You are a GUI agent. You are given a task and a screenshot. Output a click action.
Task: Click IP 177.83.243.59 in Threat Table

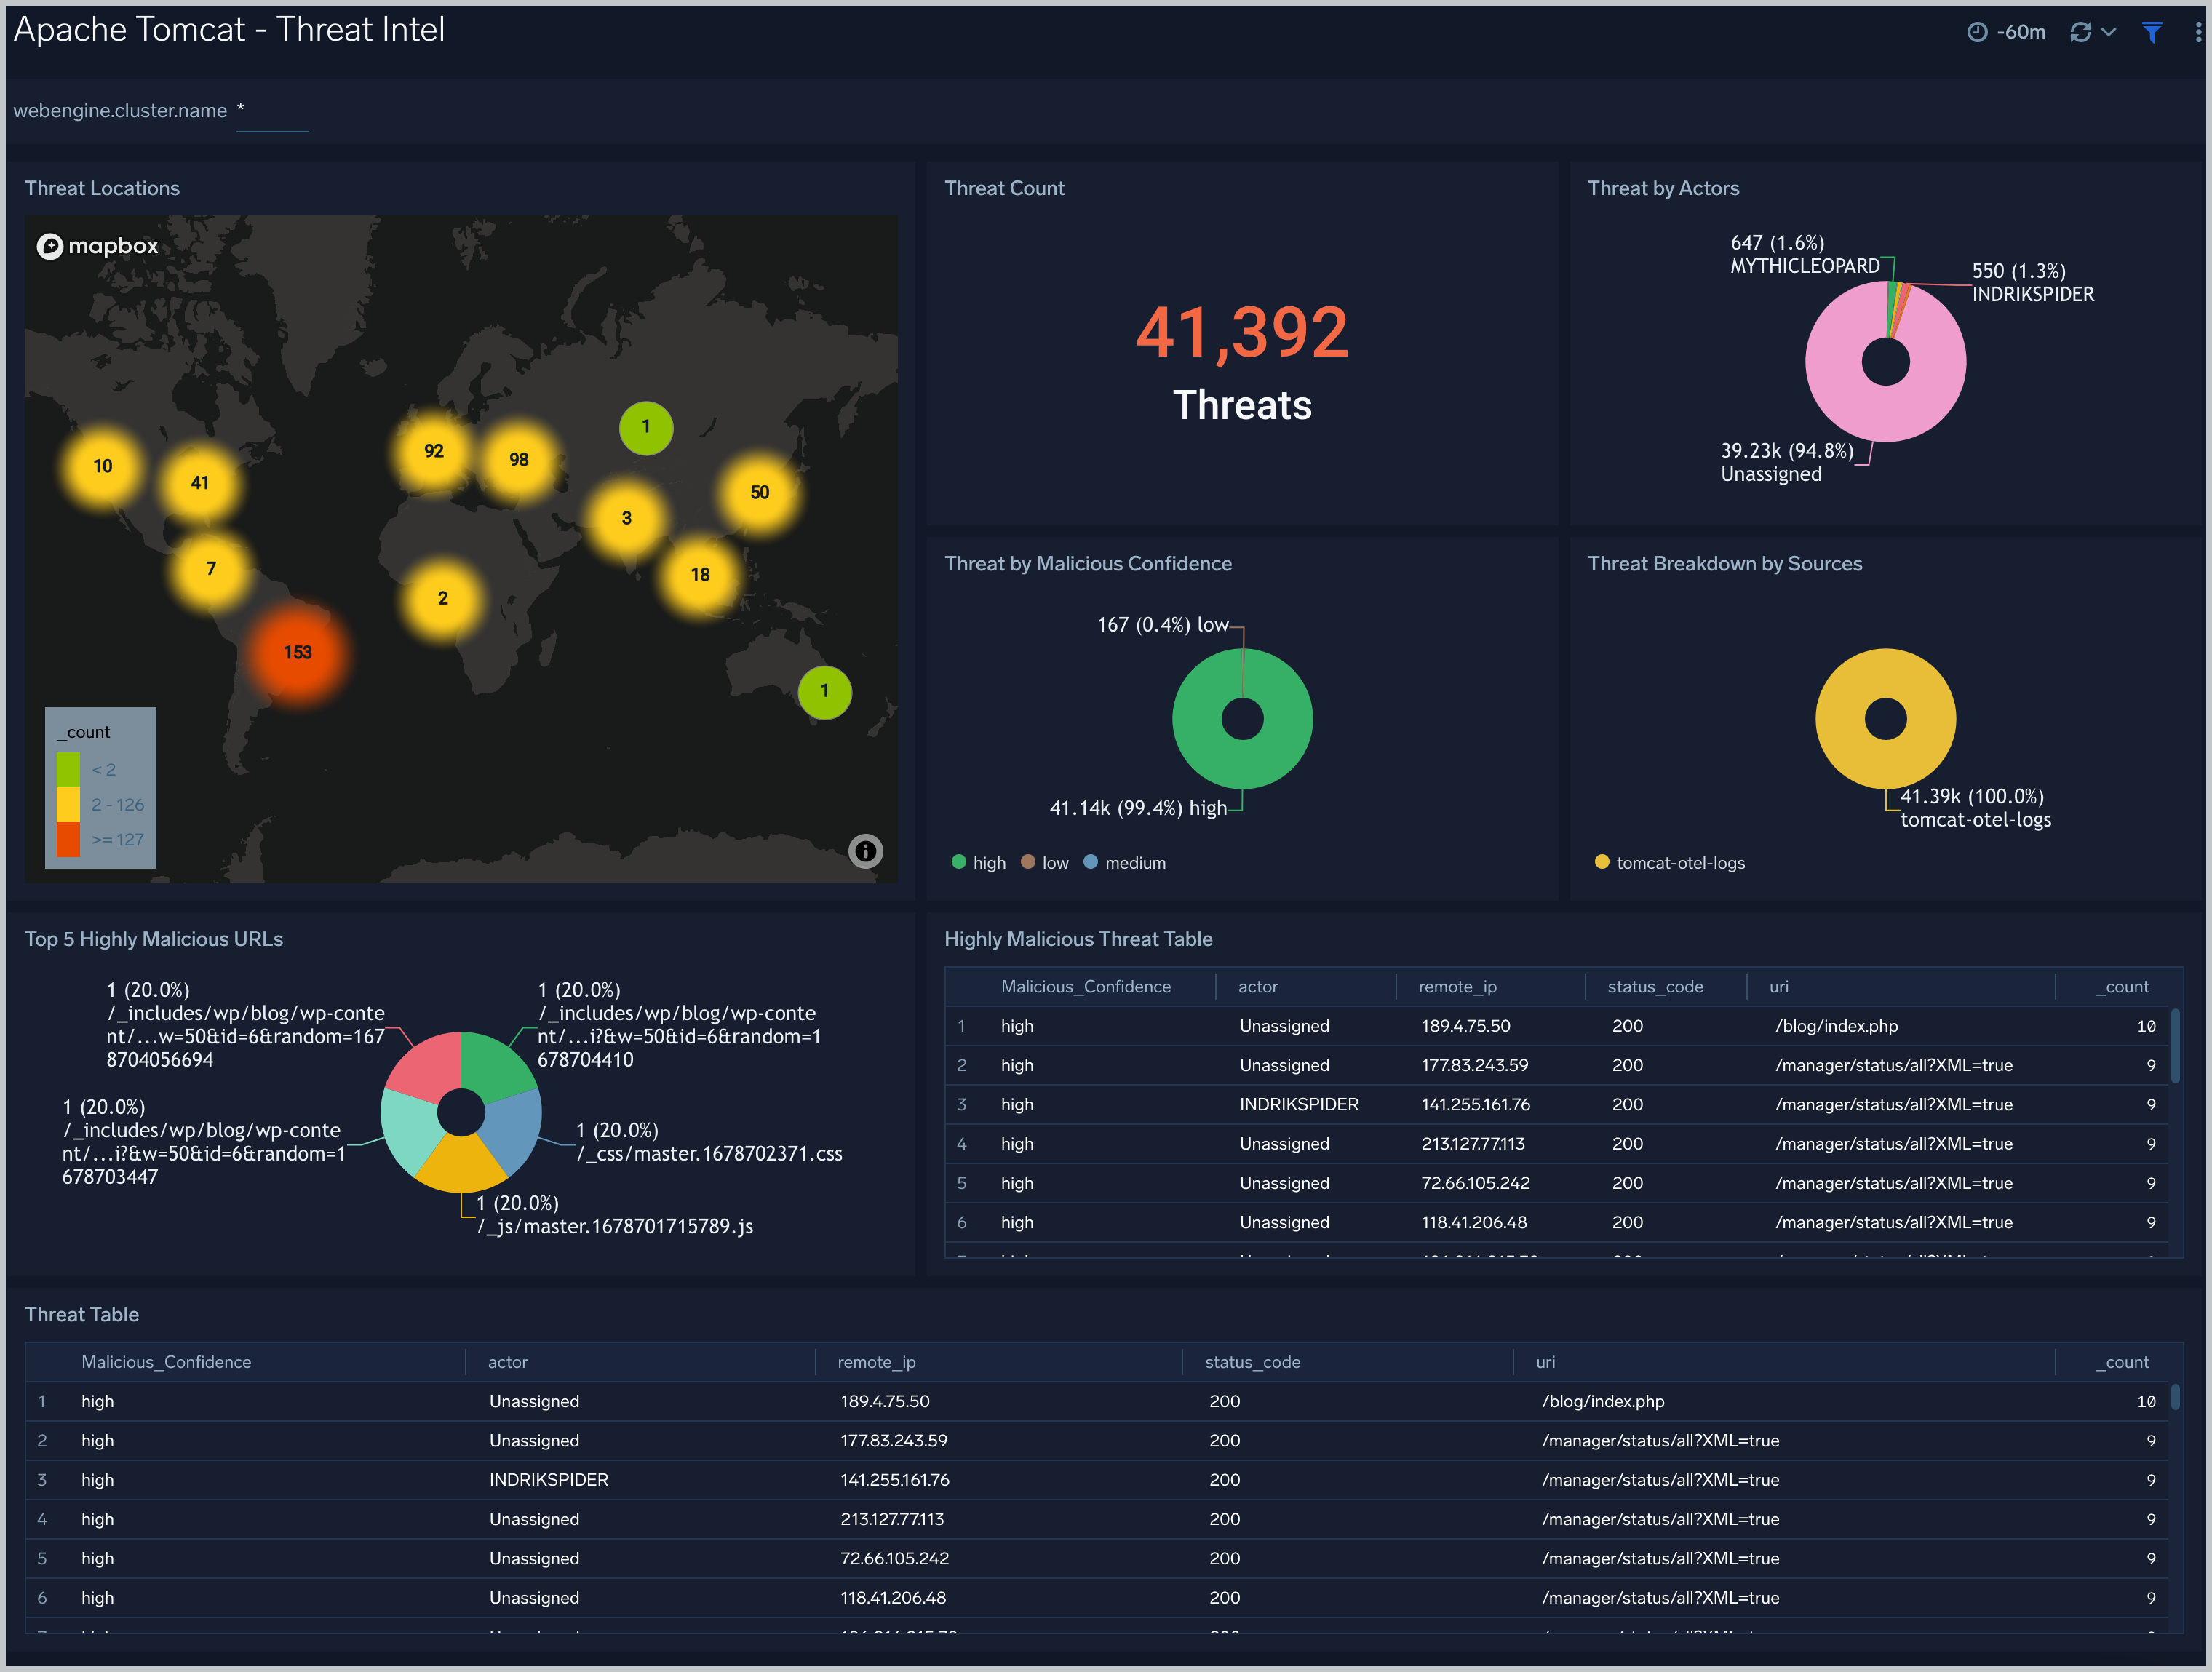tap(893, 1440)
